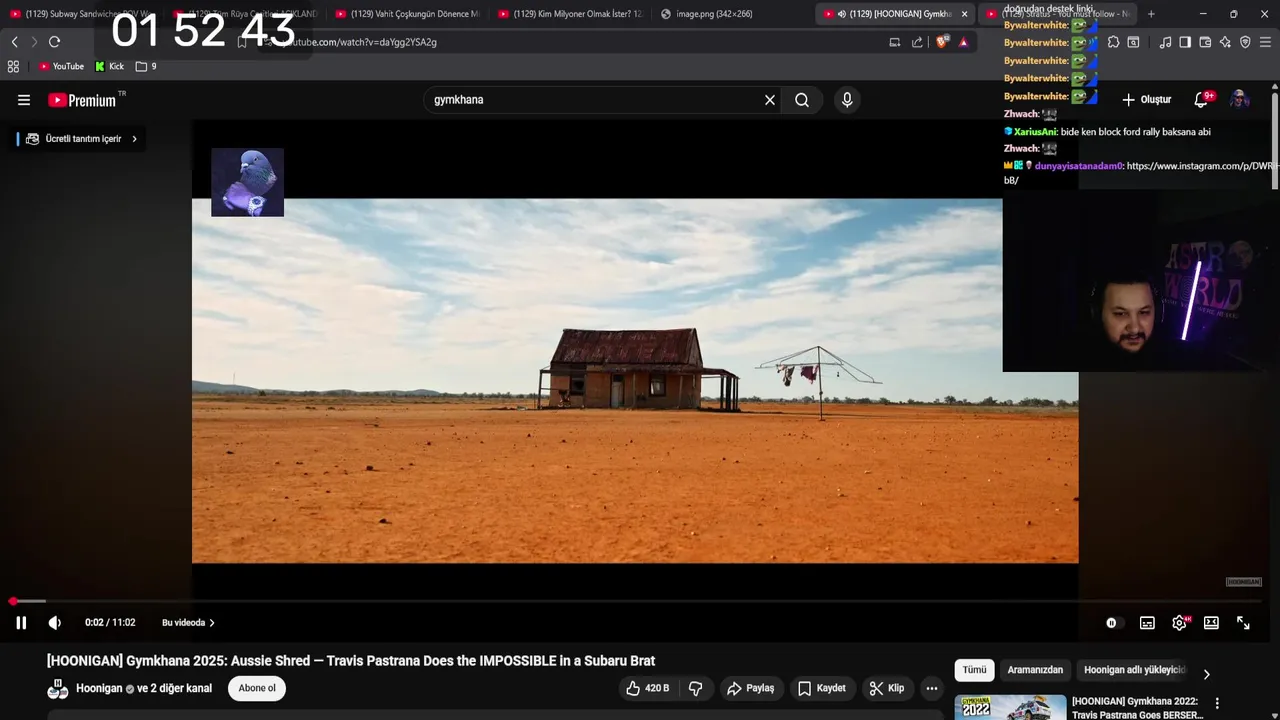1280x720 pixels.
Task: Open the more actions ellipsis
Action: [932, 688]
